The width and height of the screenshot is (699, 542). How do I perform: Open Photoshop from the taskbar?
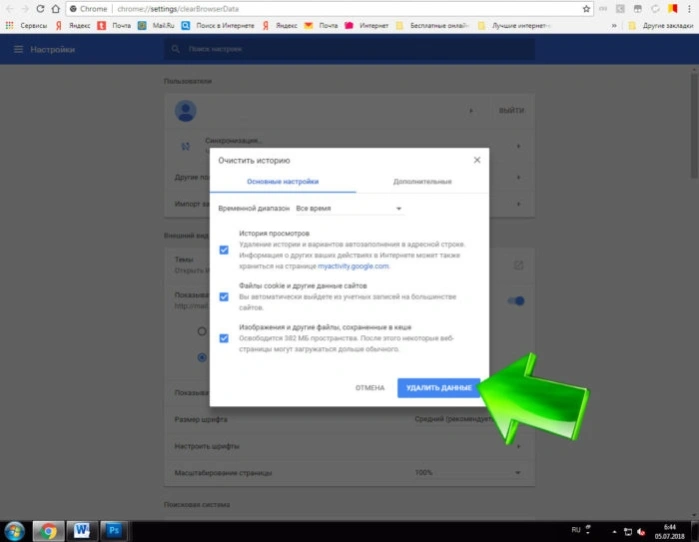[x=114, y=531]
